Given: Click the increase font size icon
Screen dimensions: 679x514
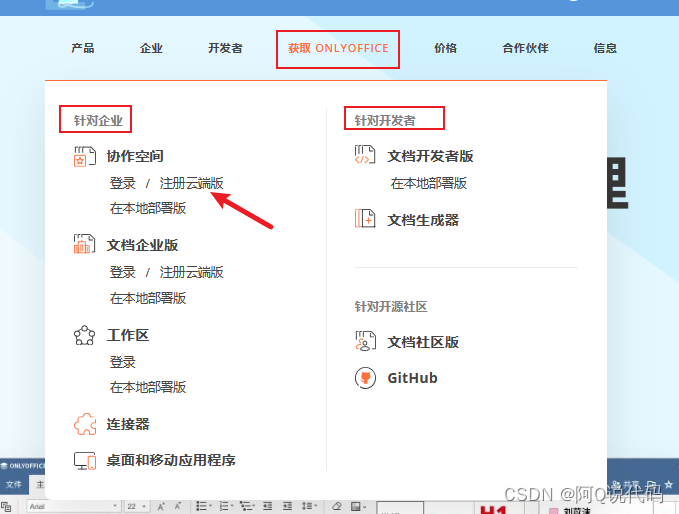Looking at the screenshot, I should 161,506.
